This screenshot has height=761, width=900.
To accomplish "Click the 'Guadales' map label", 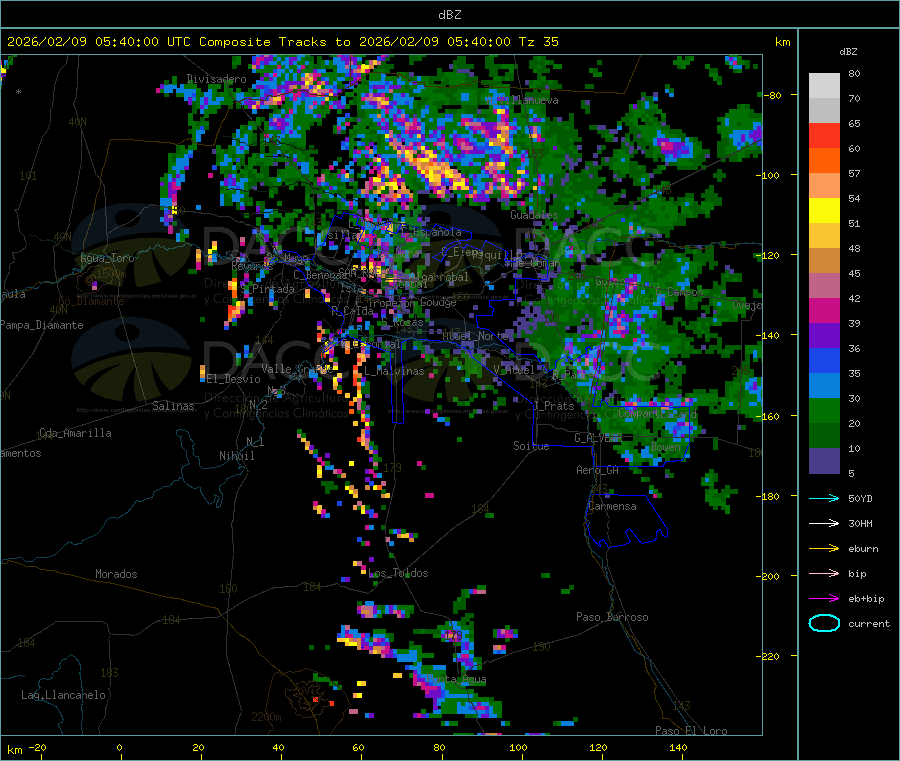I will (534, 215).
